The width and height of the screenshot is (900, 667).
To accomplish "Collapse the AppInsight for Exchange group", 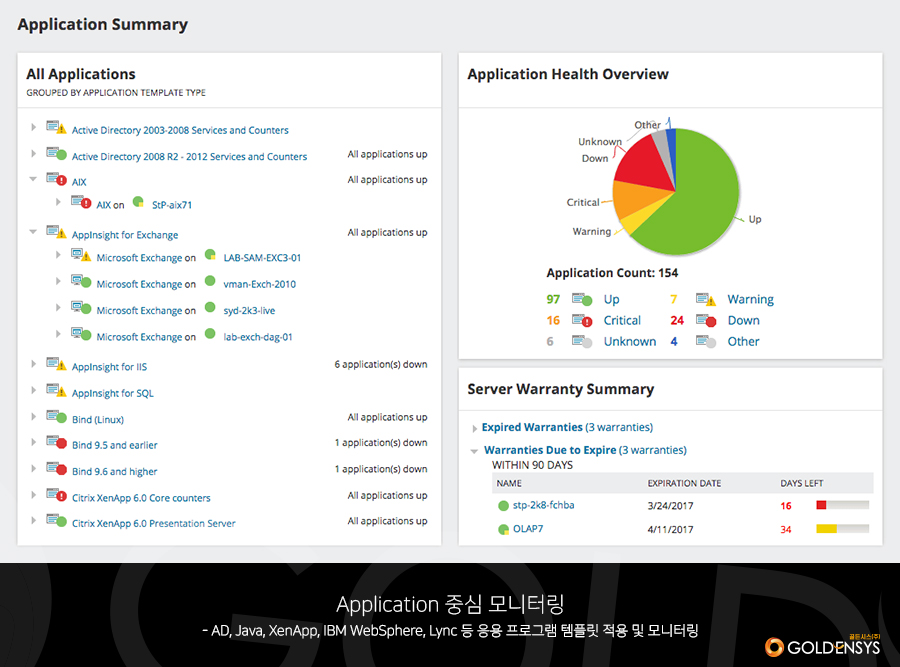I will click(33, 232).
